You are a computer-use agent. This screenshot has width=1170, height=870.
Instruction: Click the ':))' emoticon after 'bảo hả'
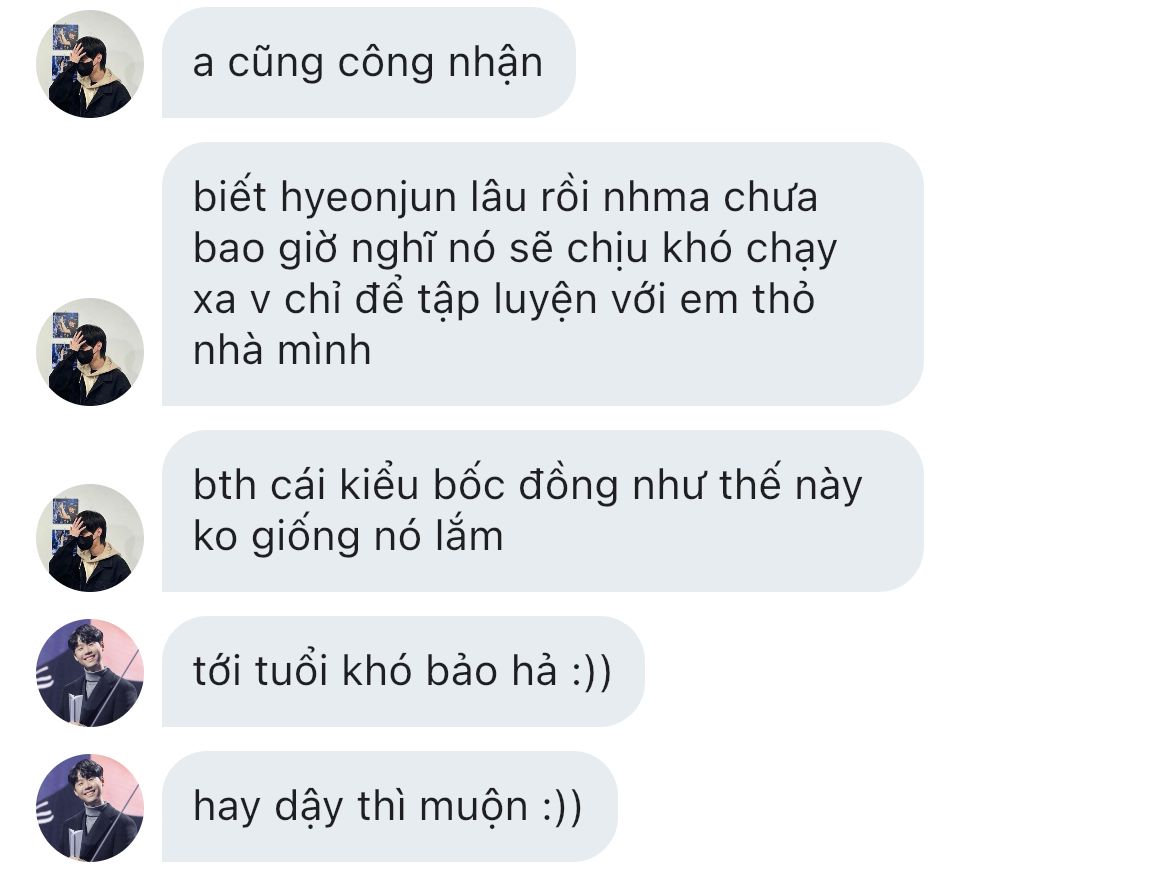(x=591, y=671)
